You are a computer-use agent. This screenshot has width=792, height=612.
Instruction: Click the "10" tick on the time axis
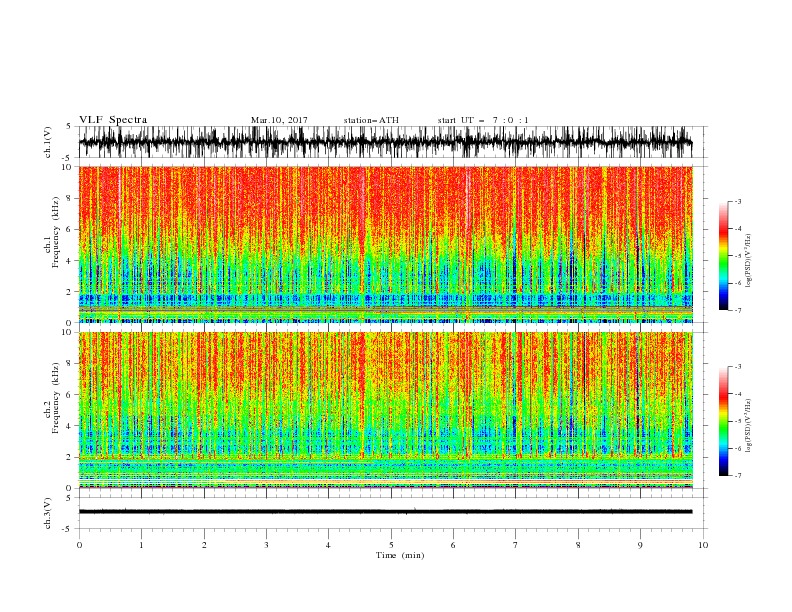(x=703, y=545)
